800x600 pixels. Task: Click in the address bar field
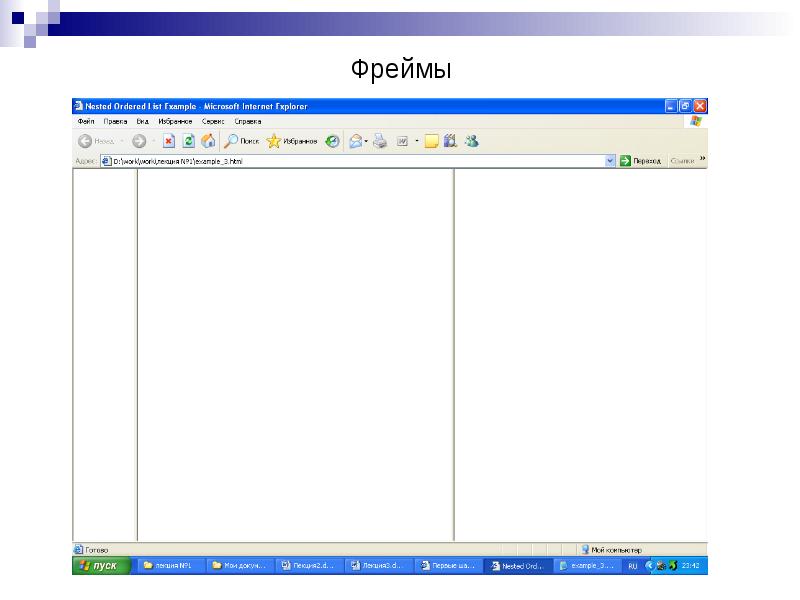click(x=350, y=160)
